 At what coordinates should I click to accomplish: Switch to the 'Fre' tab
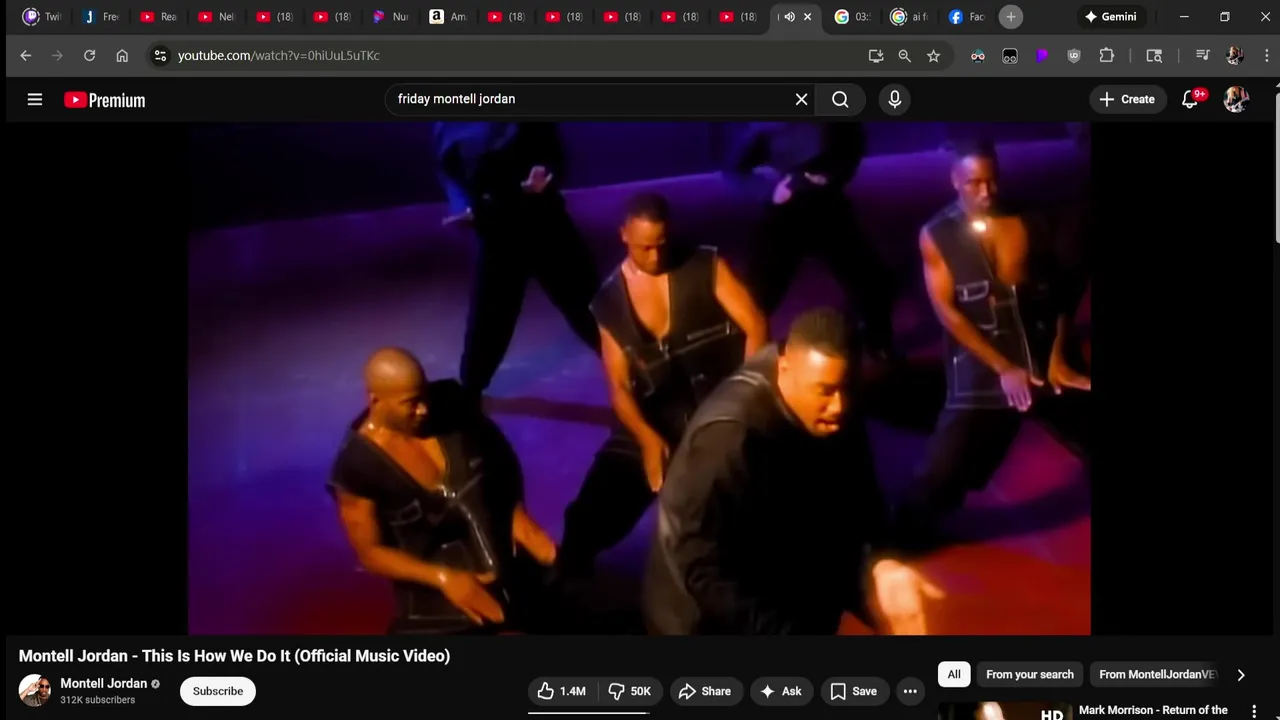click(101, 17)
